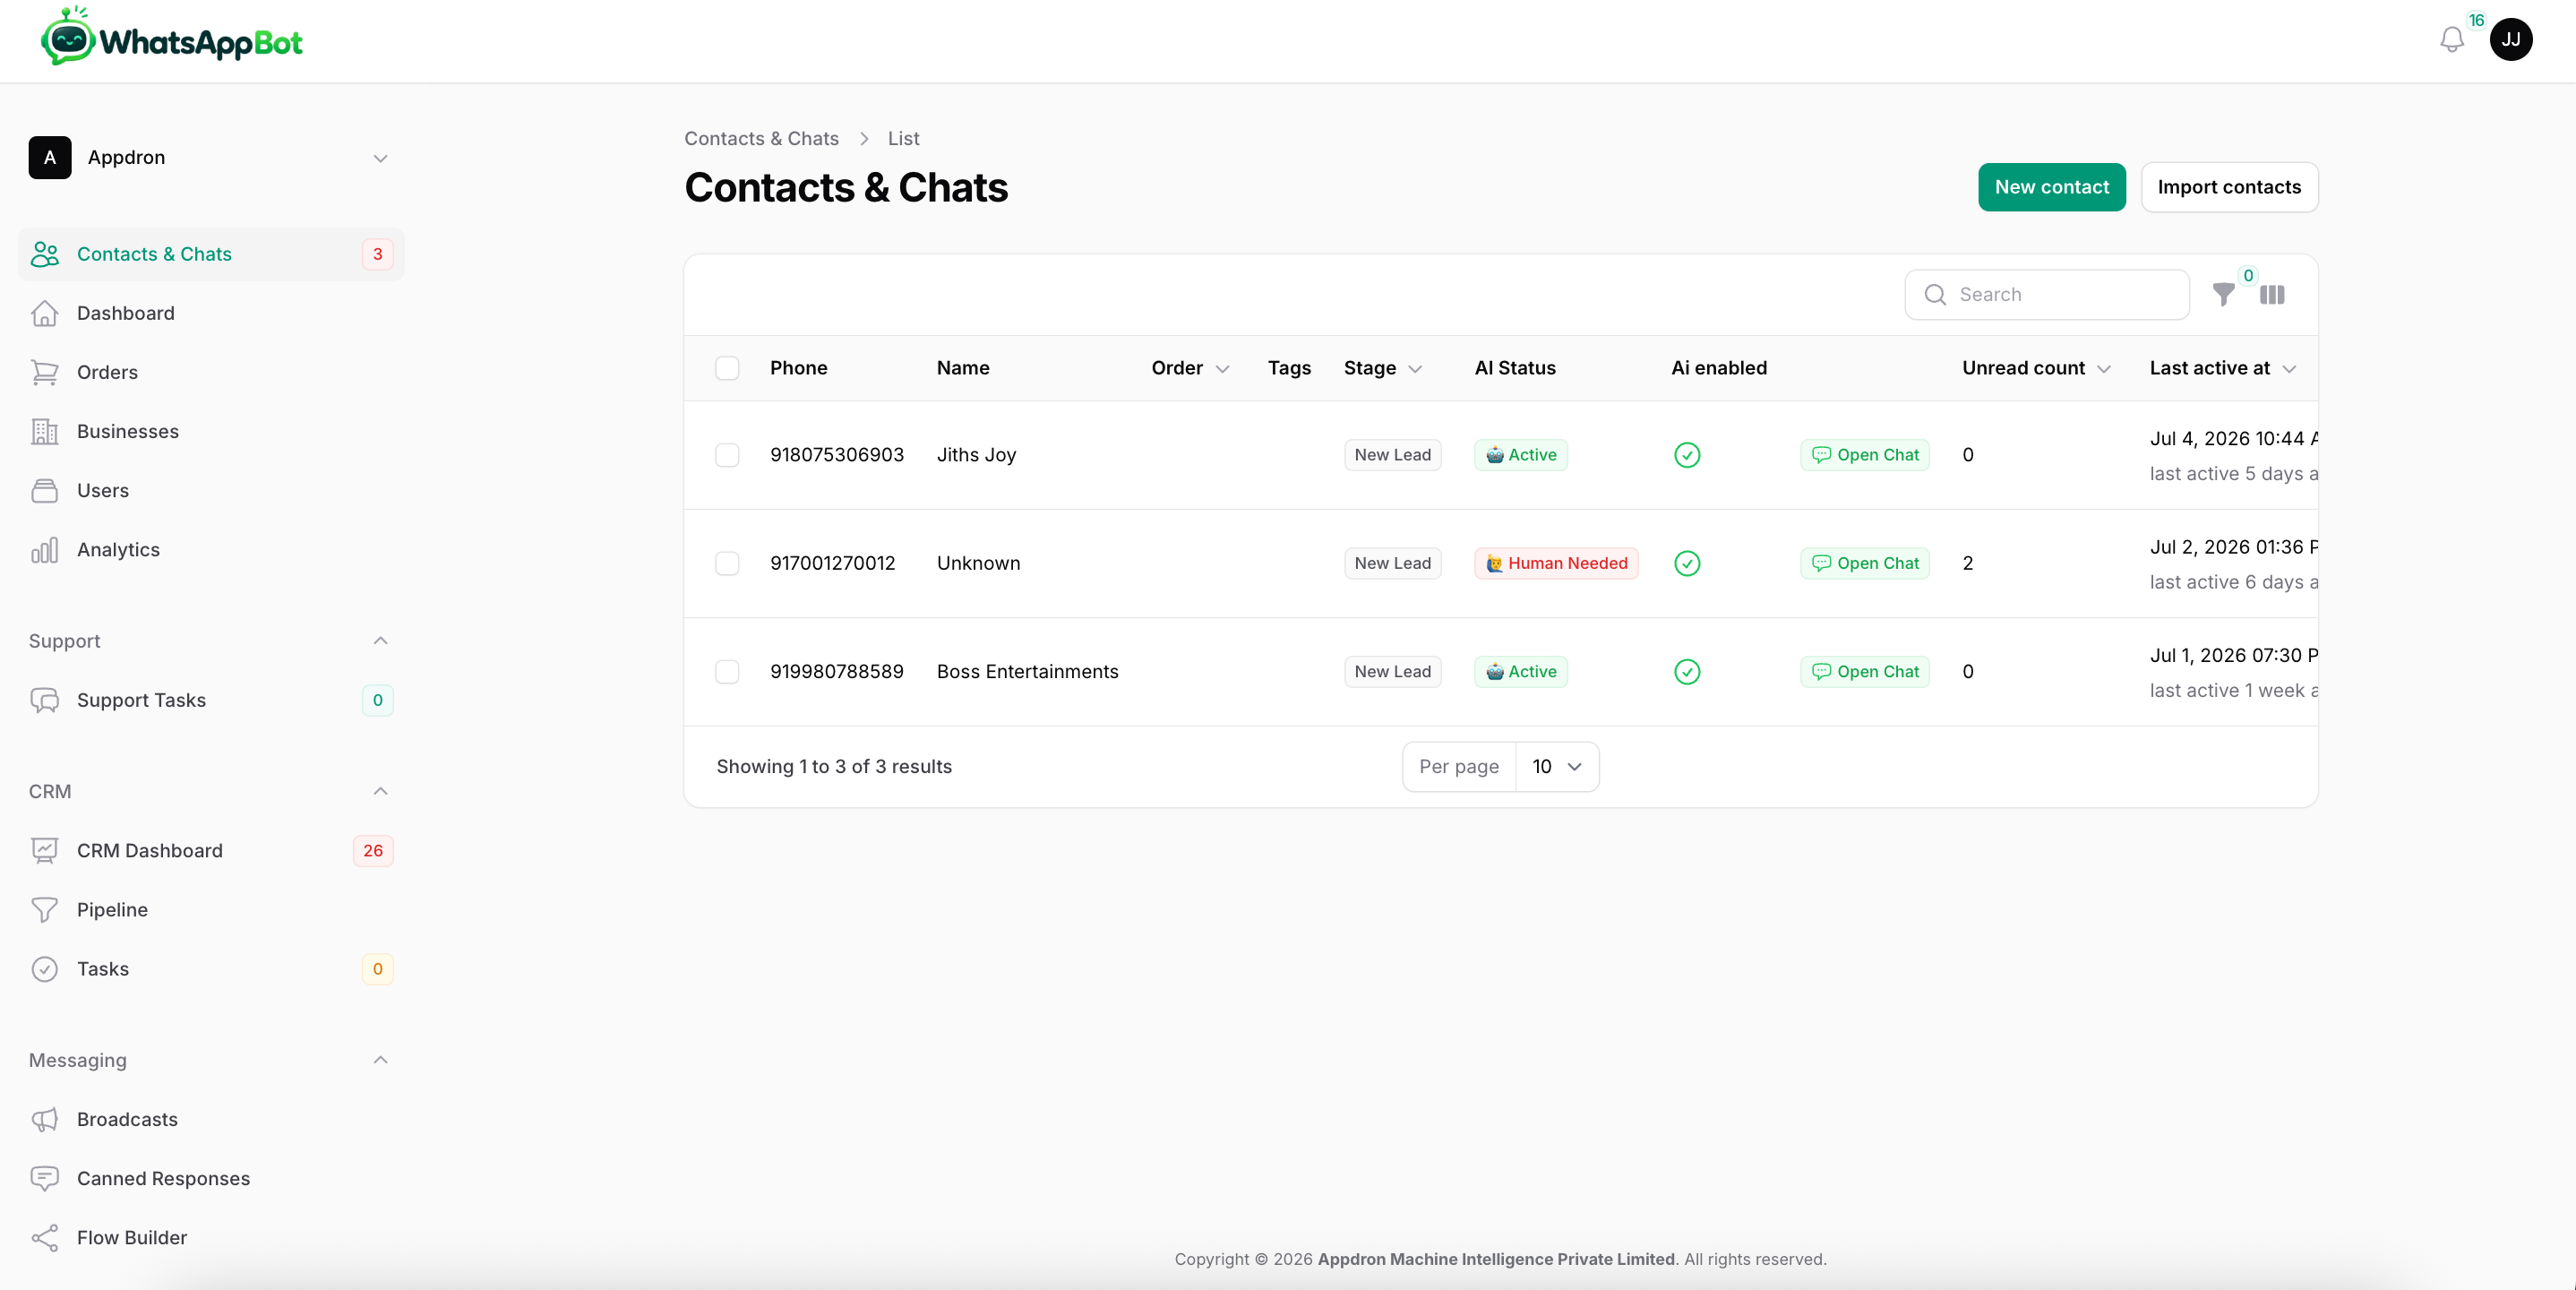The height and width of the screenshot is (1290, 2576).
Task: Click the Broadcasts megaphone icon
Action: click(44, 1119)
